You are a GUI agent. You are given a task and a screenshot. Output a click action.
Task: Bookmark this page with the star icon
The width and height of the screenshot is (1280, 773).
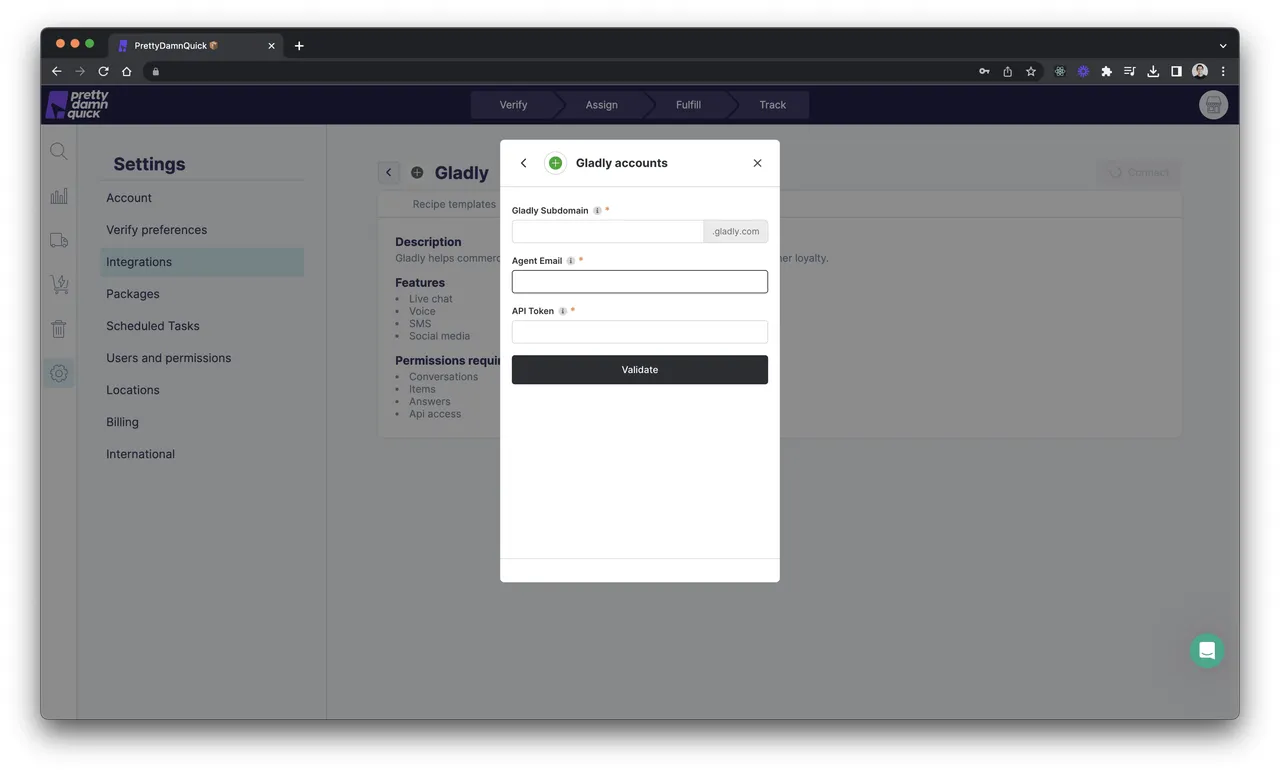click(x=1031, y=71)
